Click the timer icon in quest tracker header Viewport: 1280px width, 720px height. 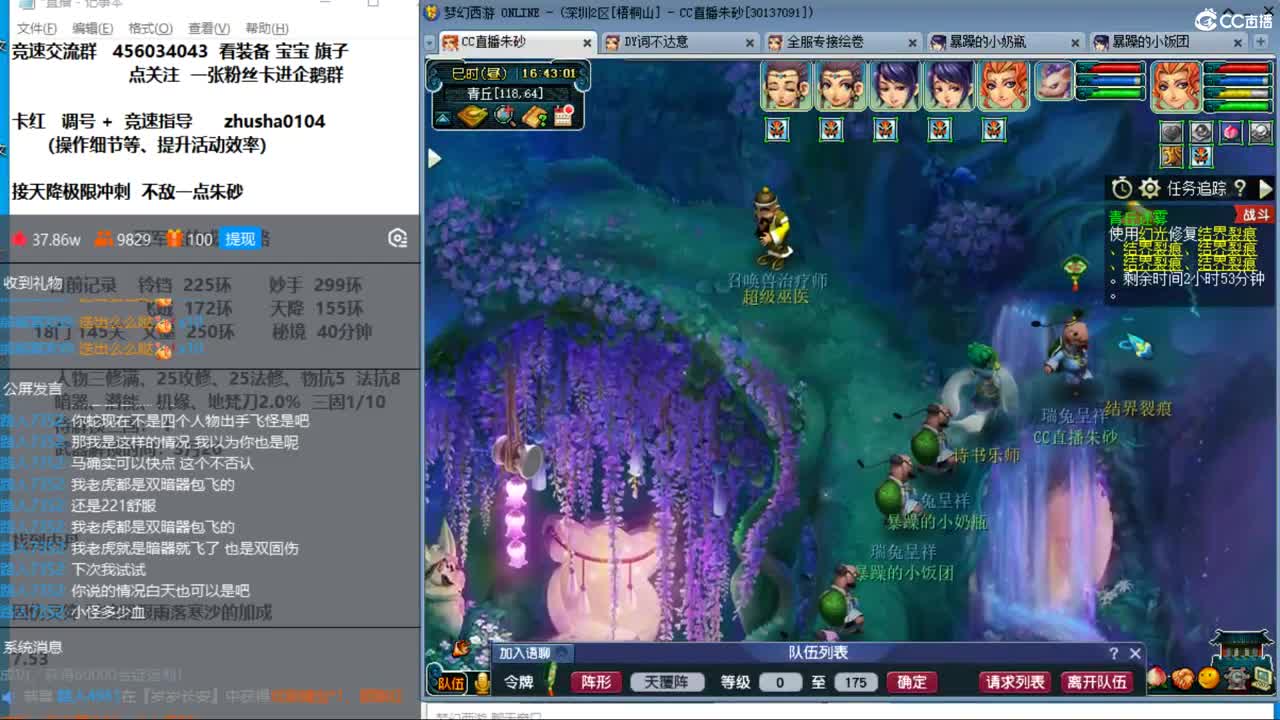(1122, 188)
